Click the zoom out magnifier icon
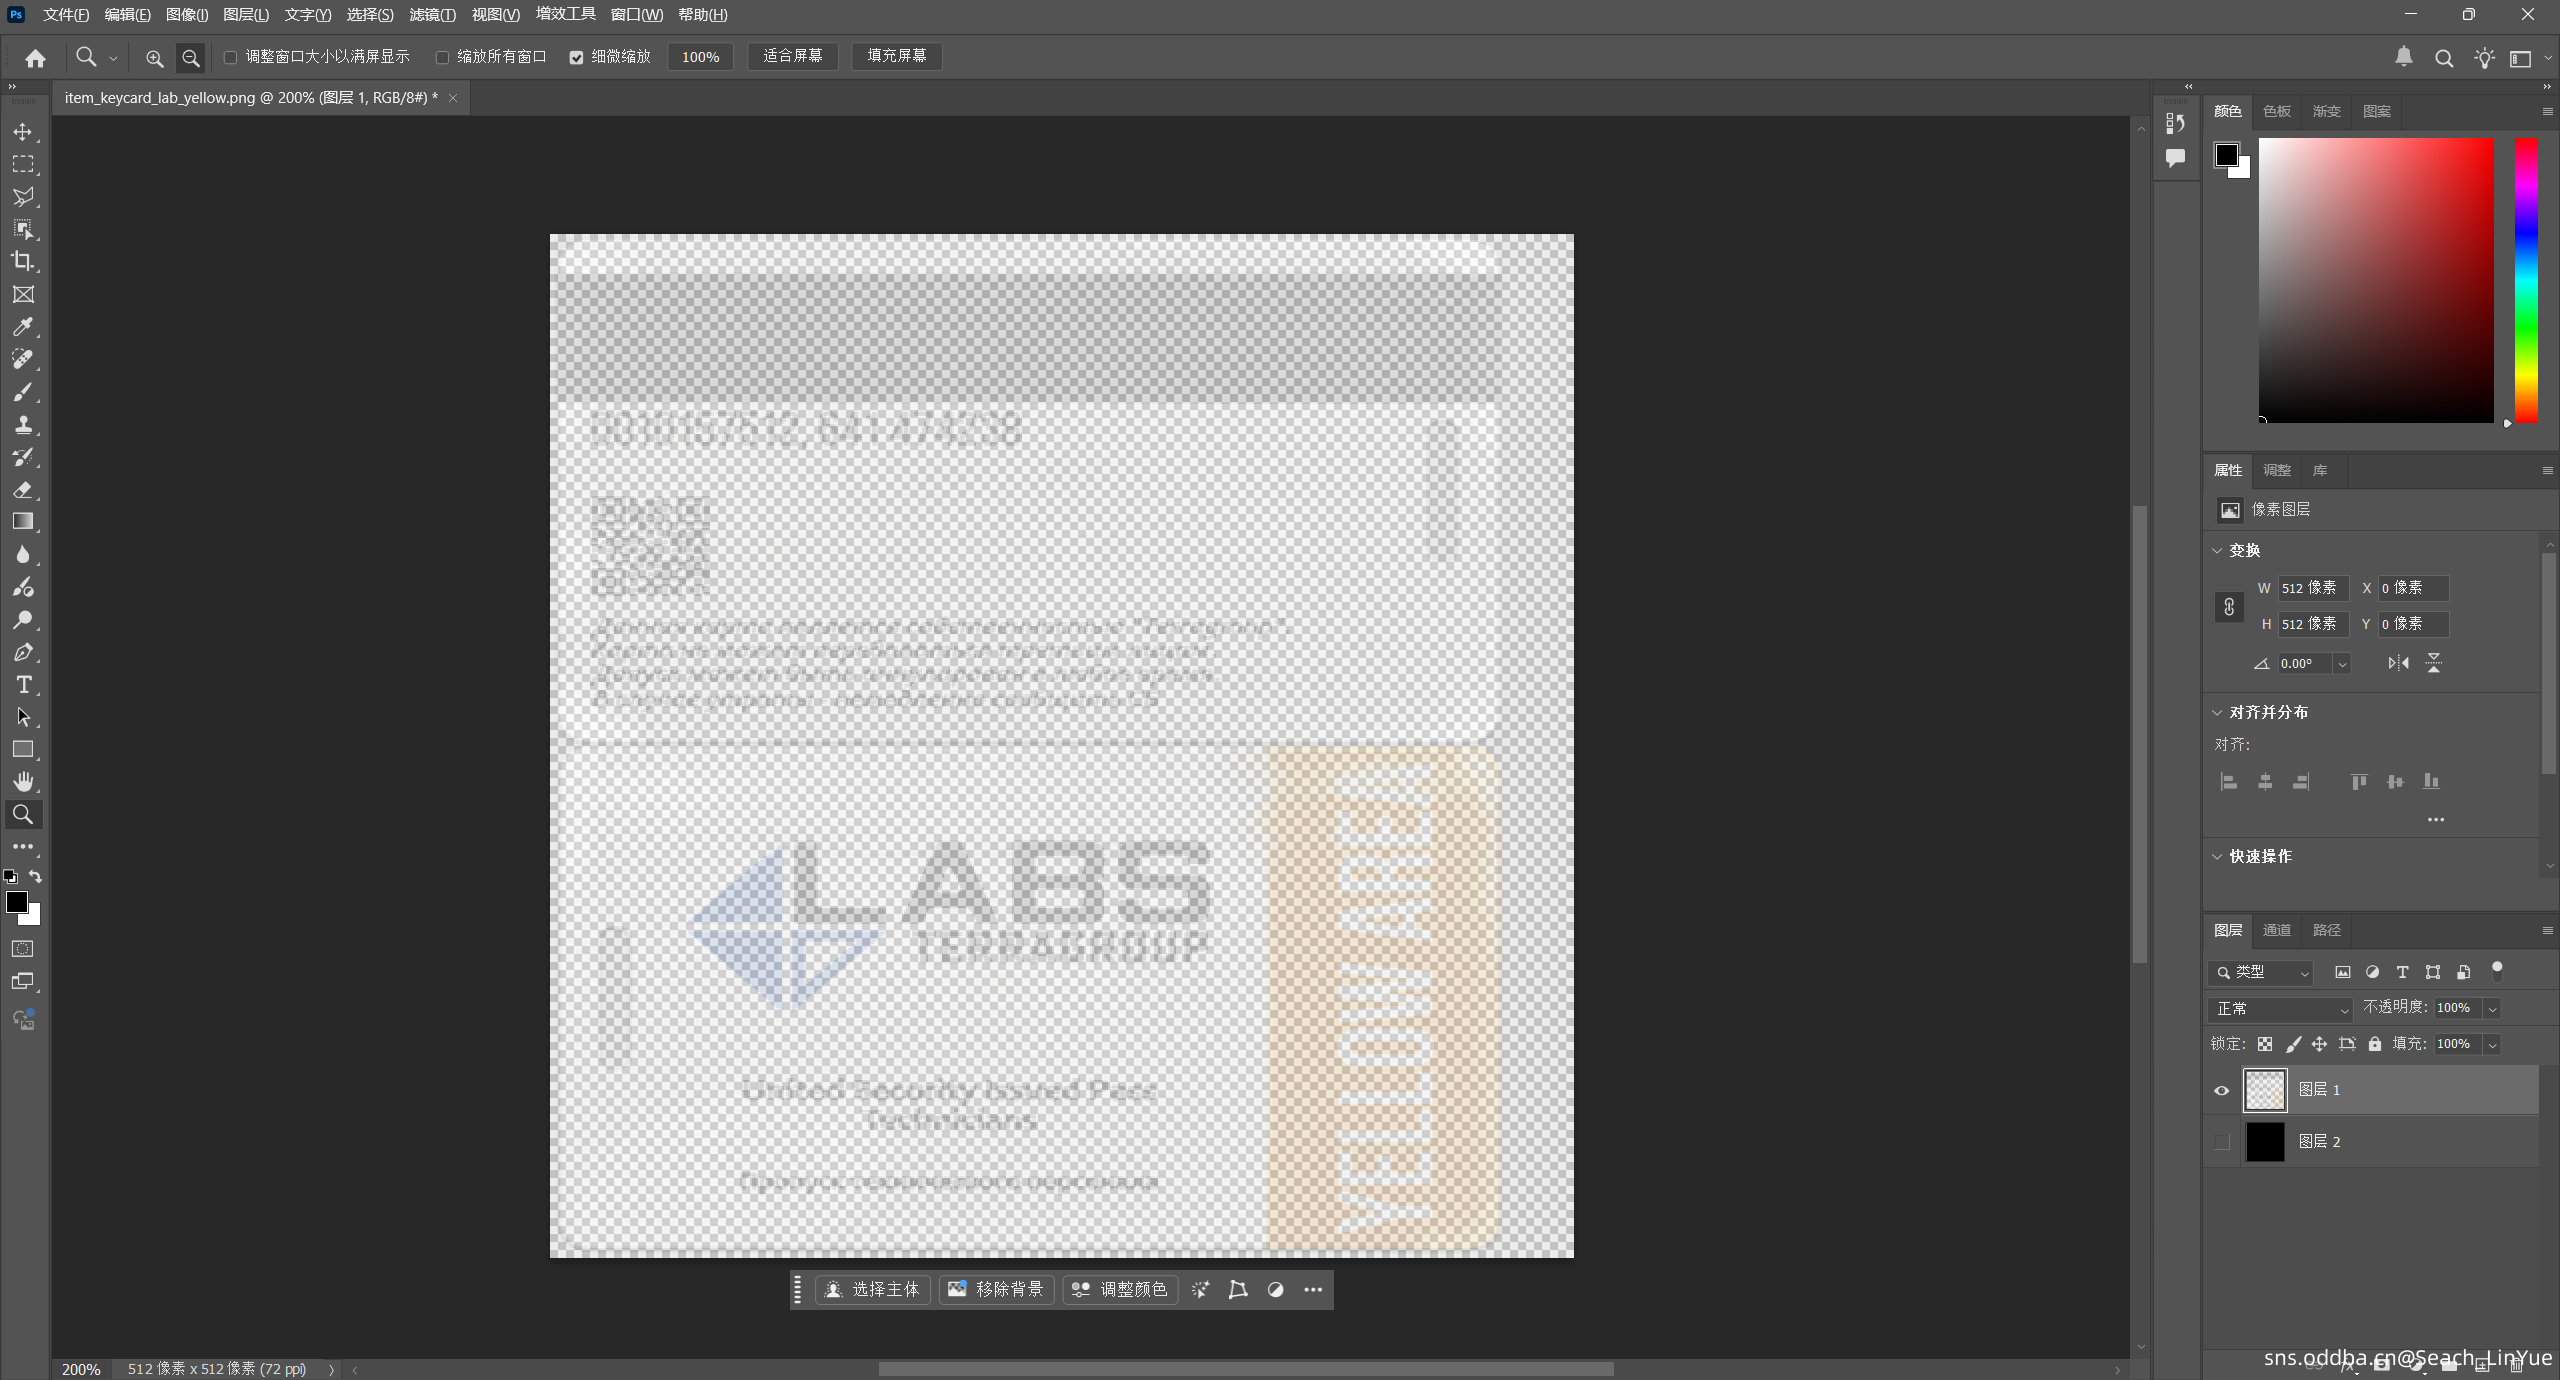Screen dimensions: 2560x1380 [x=190, y=58]
